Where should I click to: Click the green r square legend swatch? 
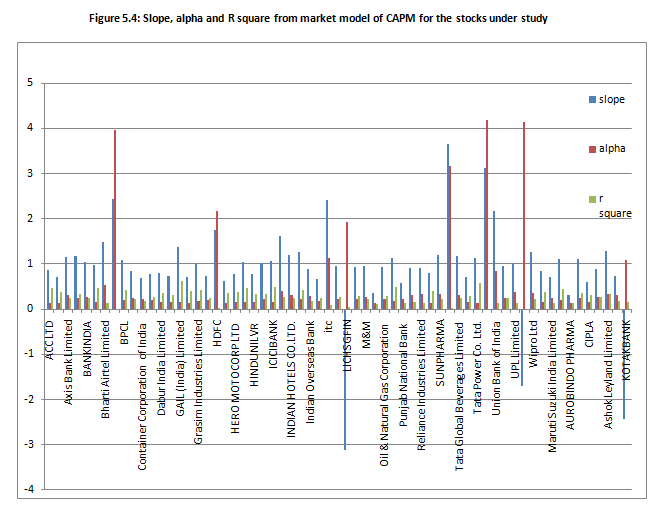[x=592, y=200]
